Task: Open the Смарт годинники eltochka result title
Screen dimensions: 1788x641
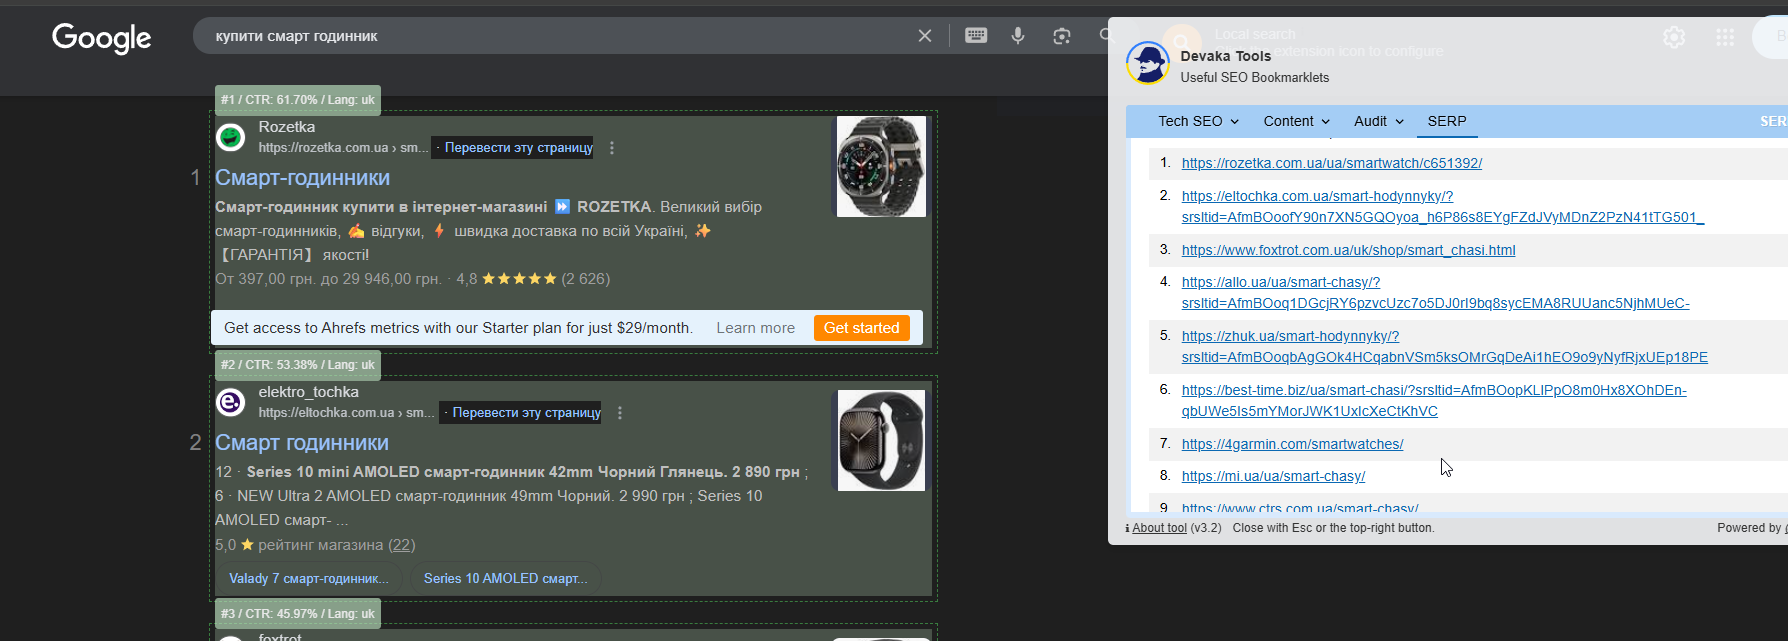Action: [302, 442]
